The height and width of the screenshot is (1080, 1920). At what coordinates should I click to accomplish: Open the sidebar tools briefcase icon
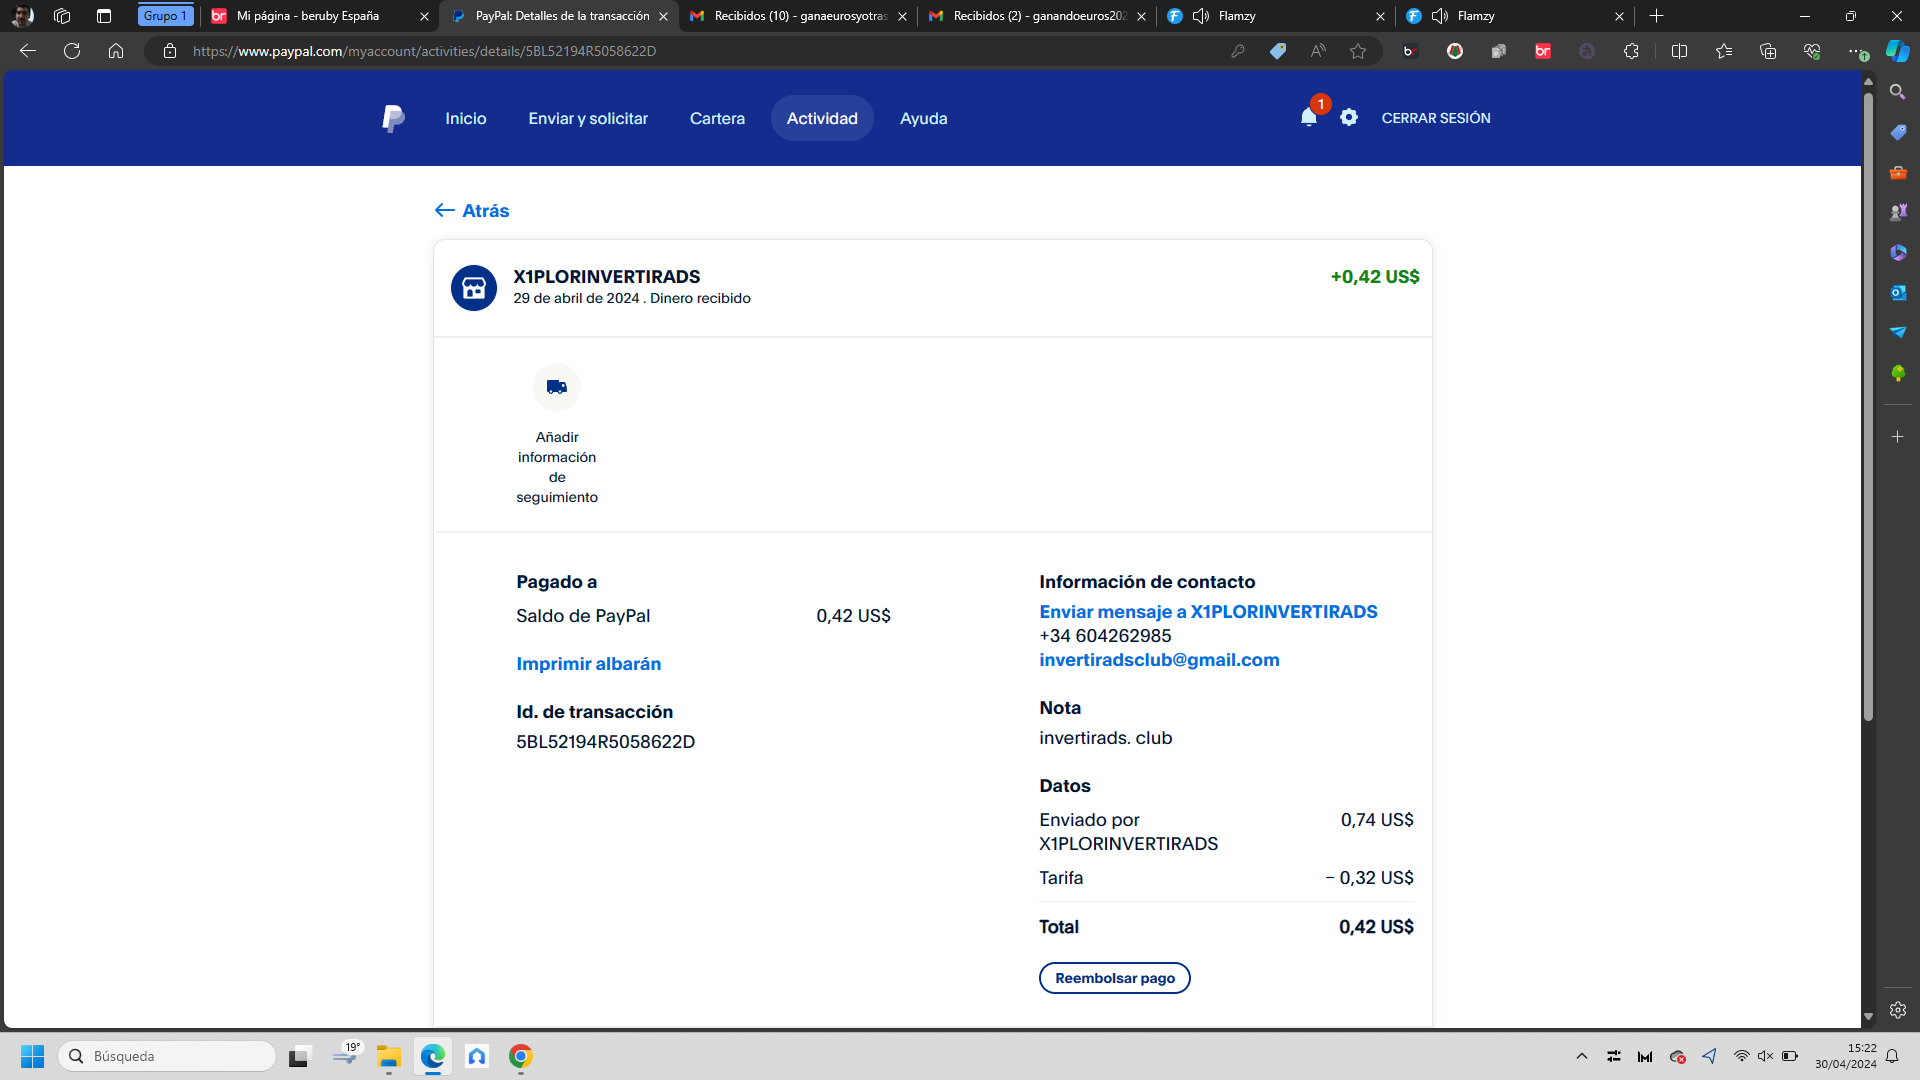(1897, 172)
